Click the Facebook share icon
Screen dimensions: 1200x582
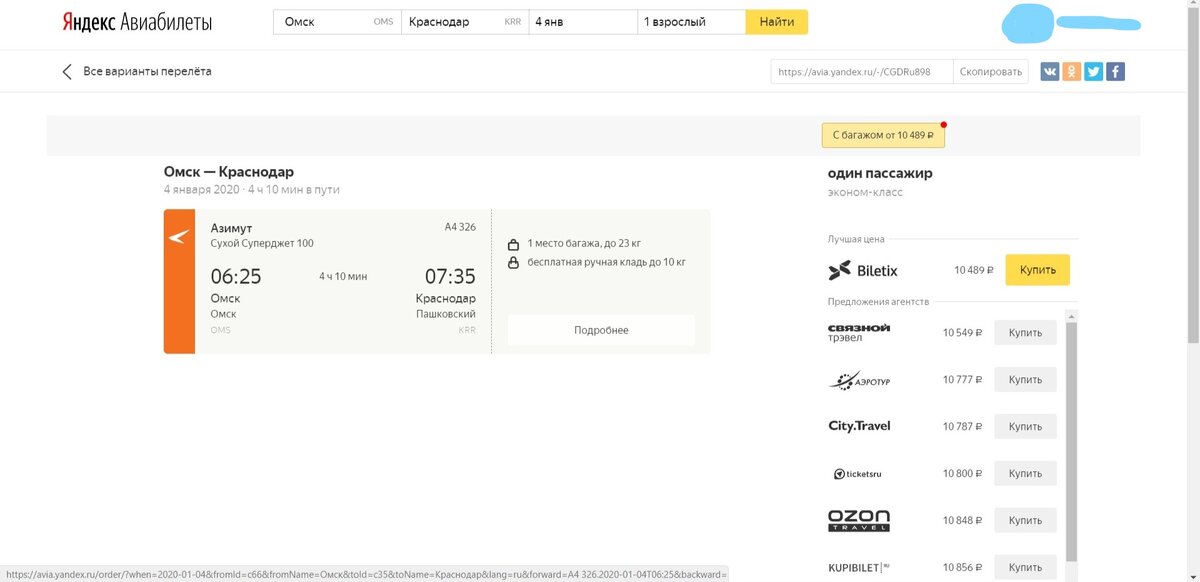click(x=1115, y=70)
